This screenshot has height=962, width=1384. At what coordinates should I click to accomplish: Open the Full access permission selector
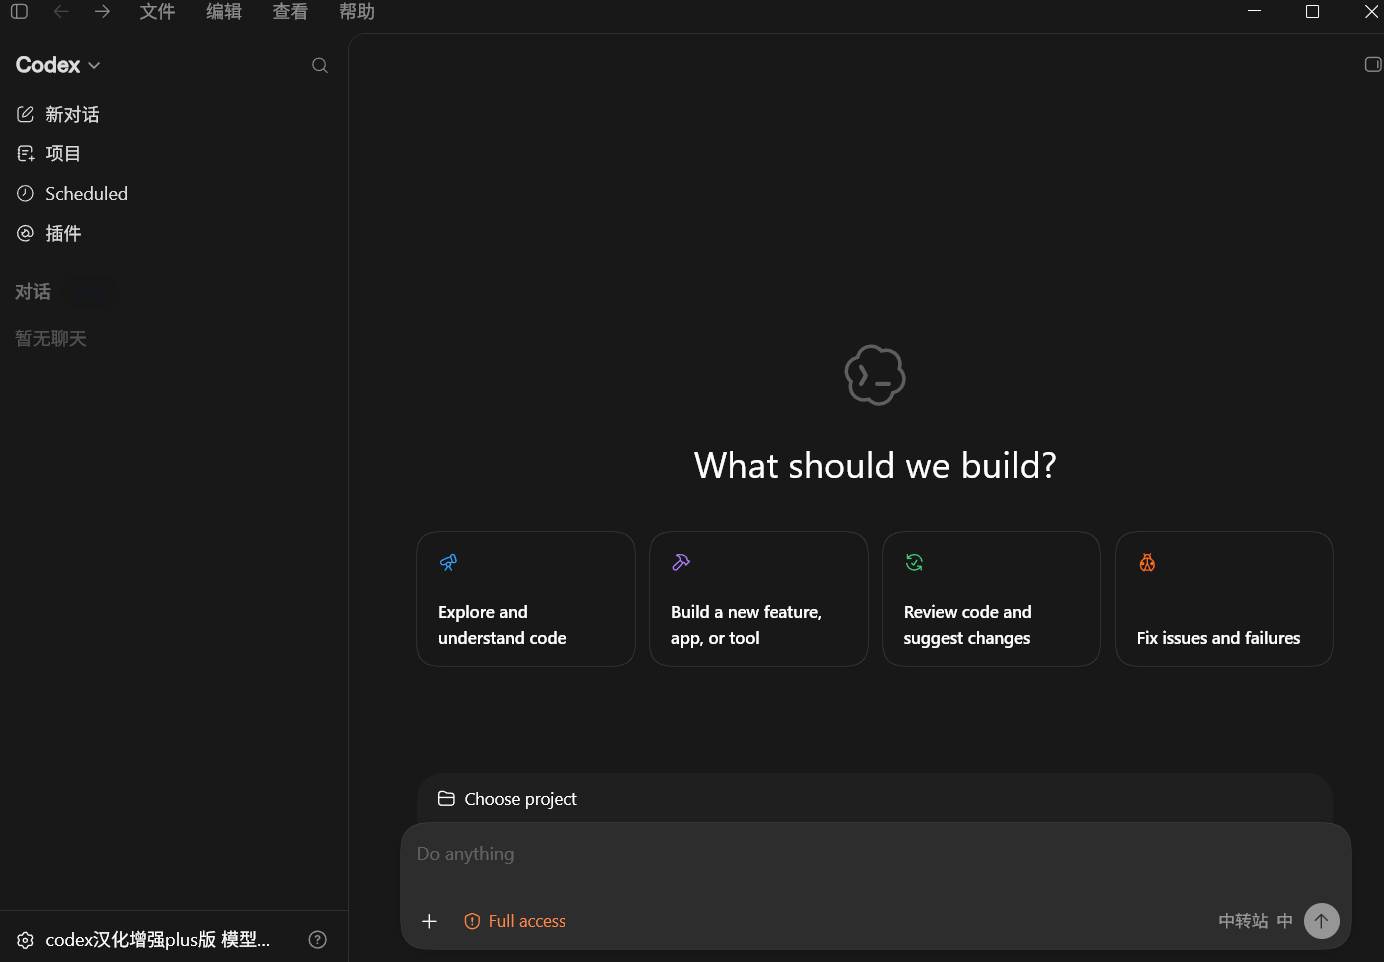tap(515, 922)
